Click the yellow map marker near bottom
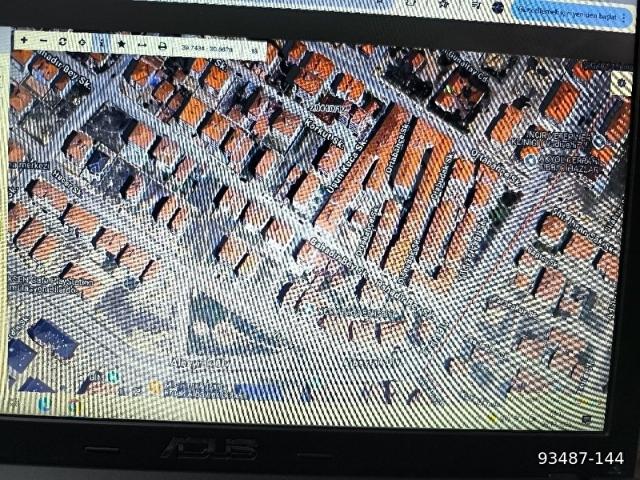The image size is (640, 480). [154, 387]
